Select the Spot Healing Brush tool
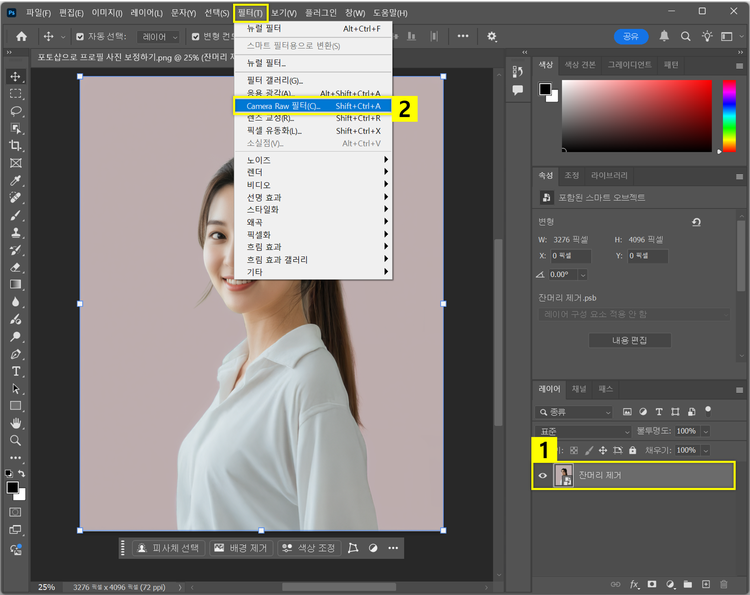Viewport: 750px width, 595px height. (15, 198)
